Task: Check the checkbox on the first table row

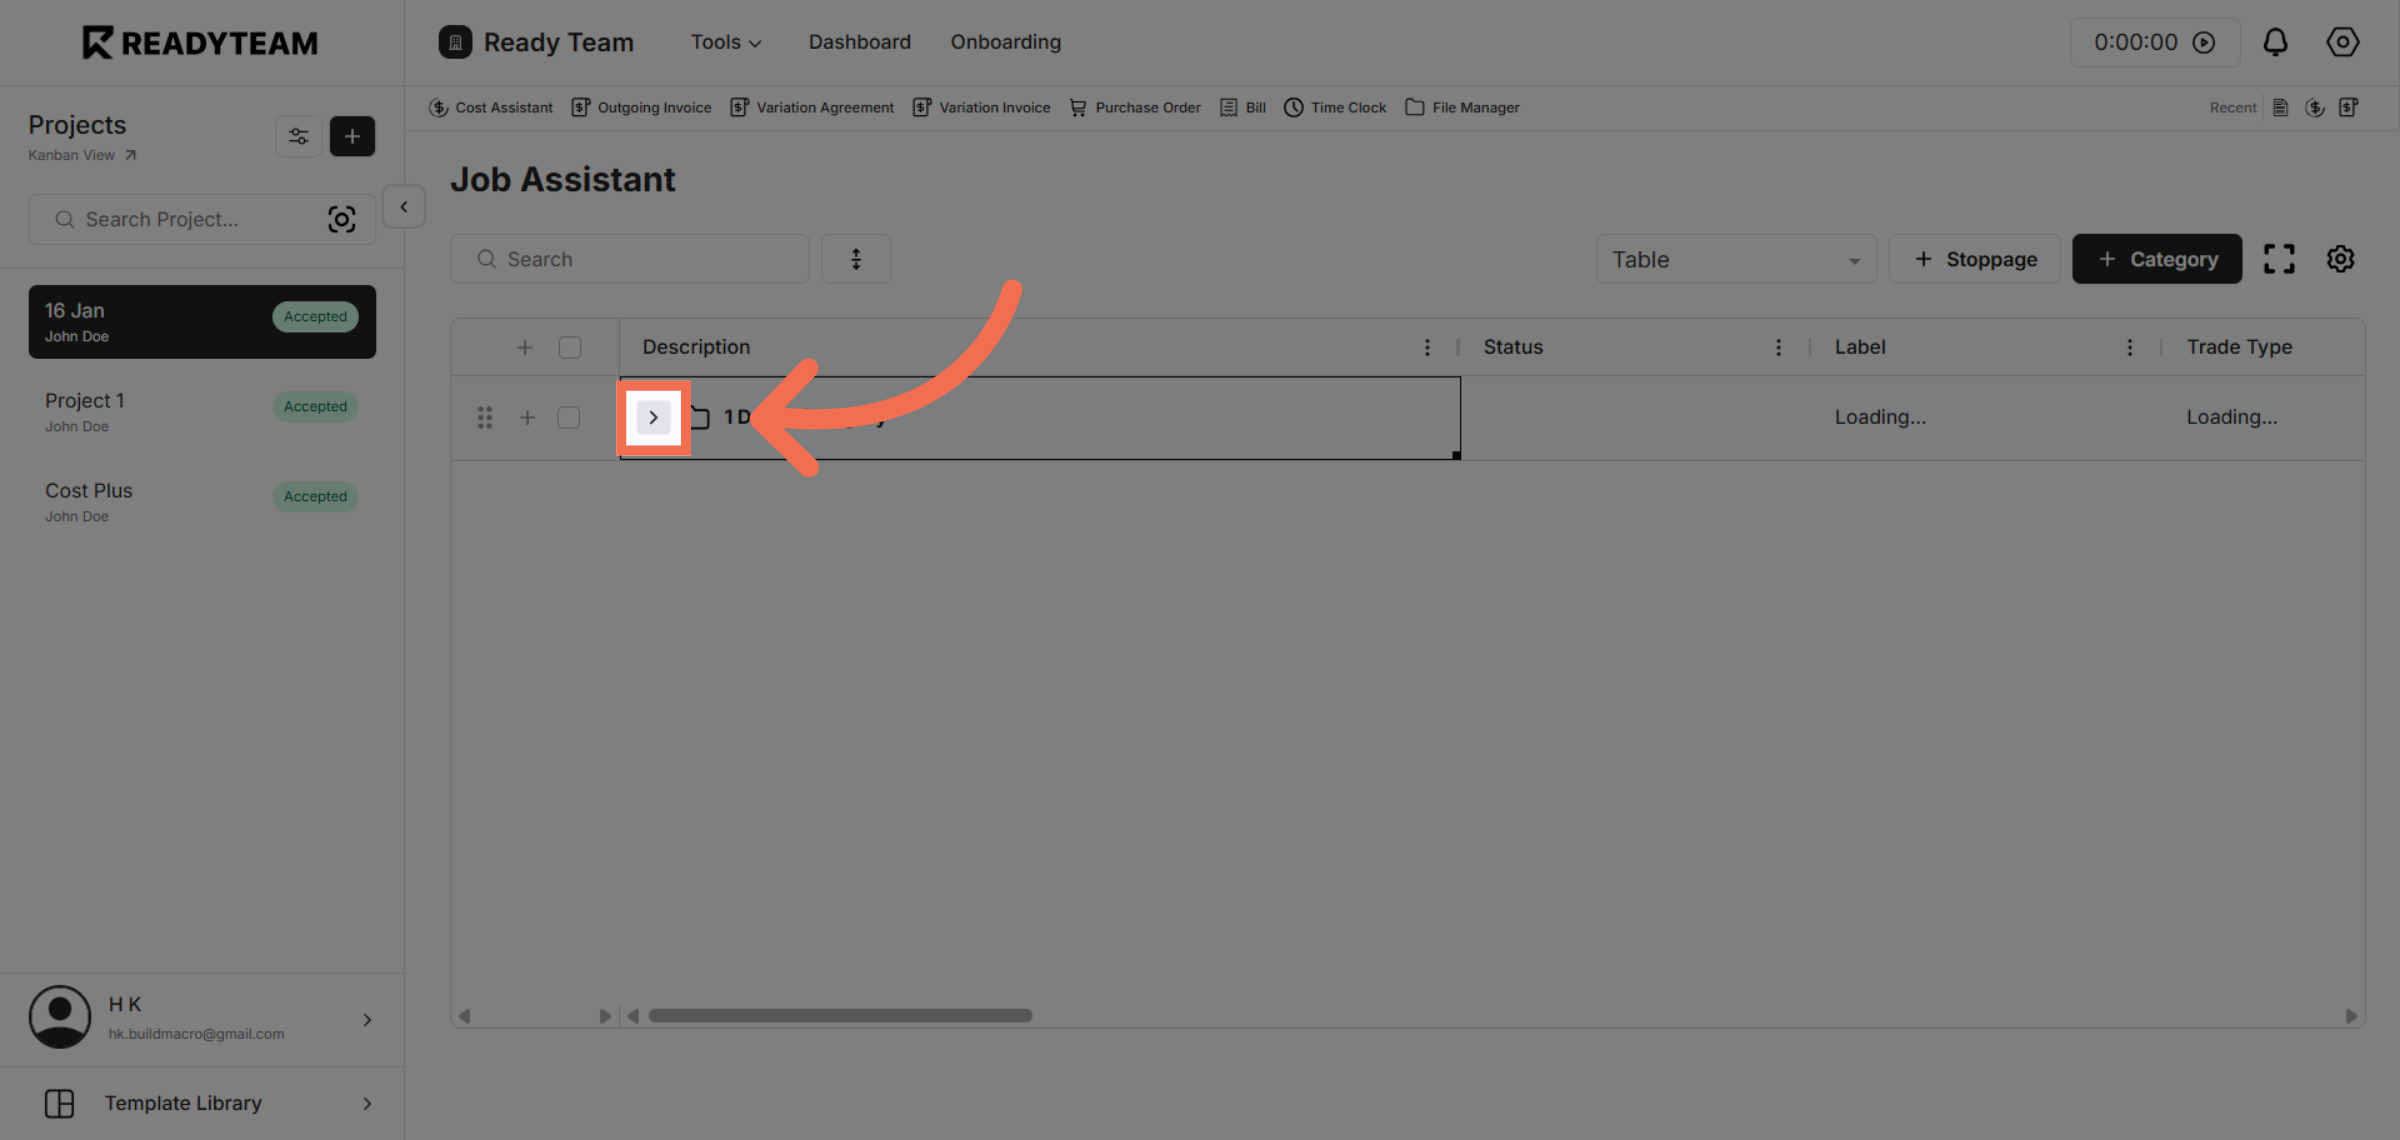Action: (570, 417)
